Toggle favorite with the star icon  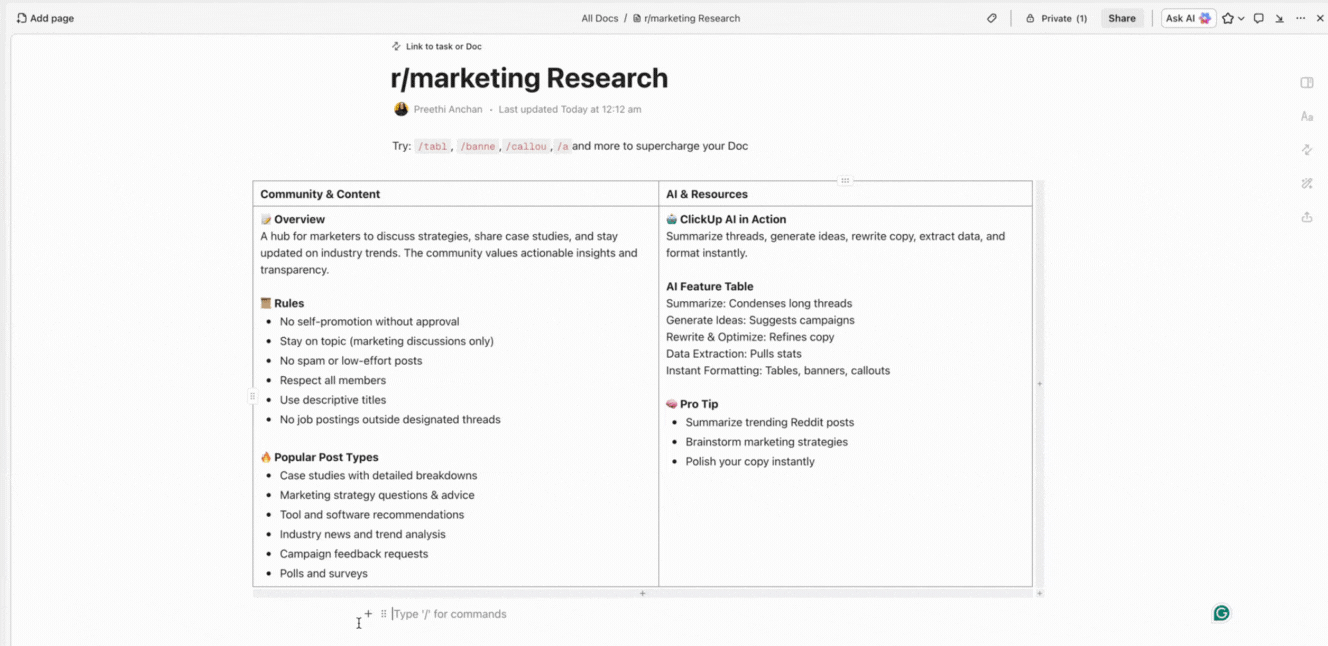point(1229,18)
